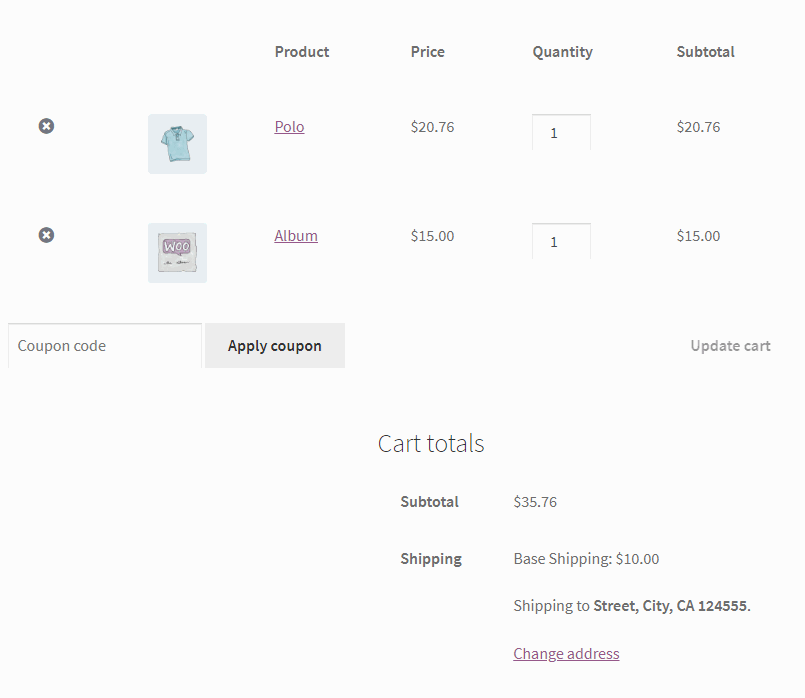
Task: Click the $35.76 subtotal amount
Action: 535,501
